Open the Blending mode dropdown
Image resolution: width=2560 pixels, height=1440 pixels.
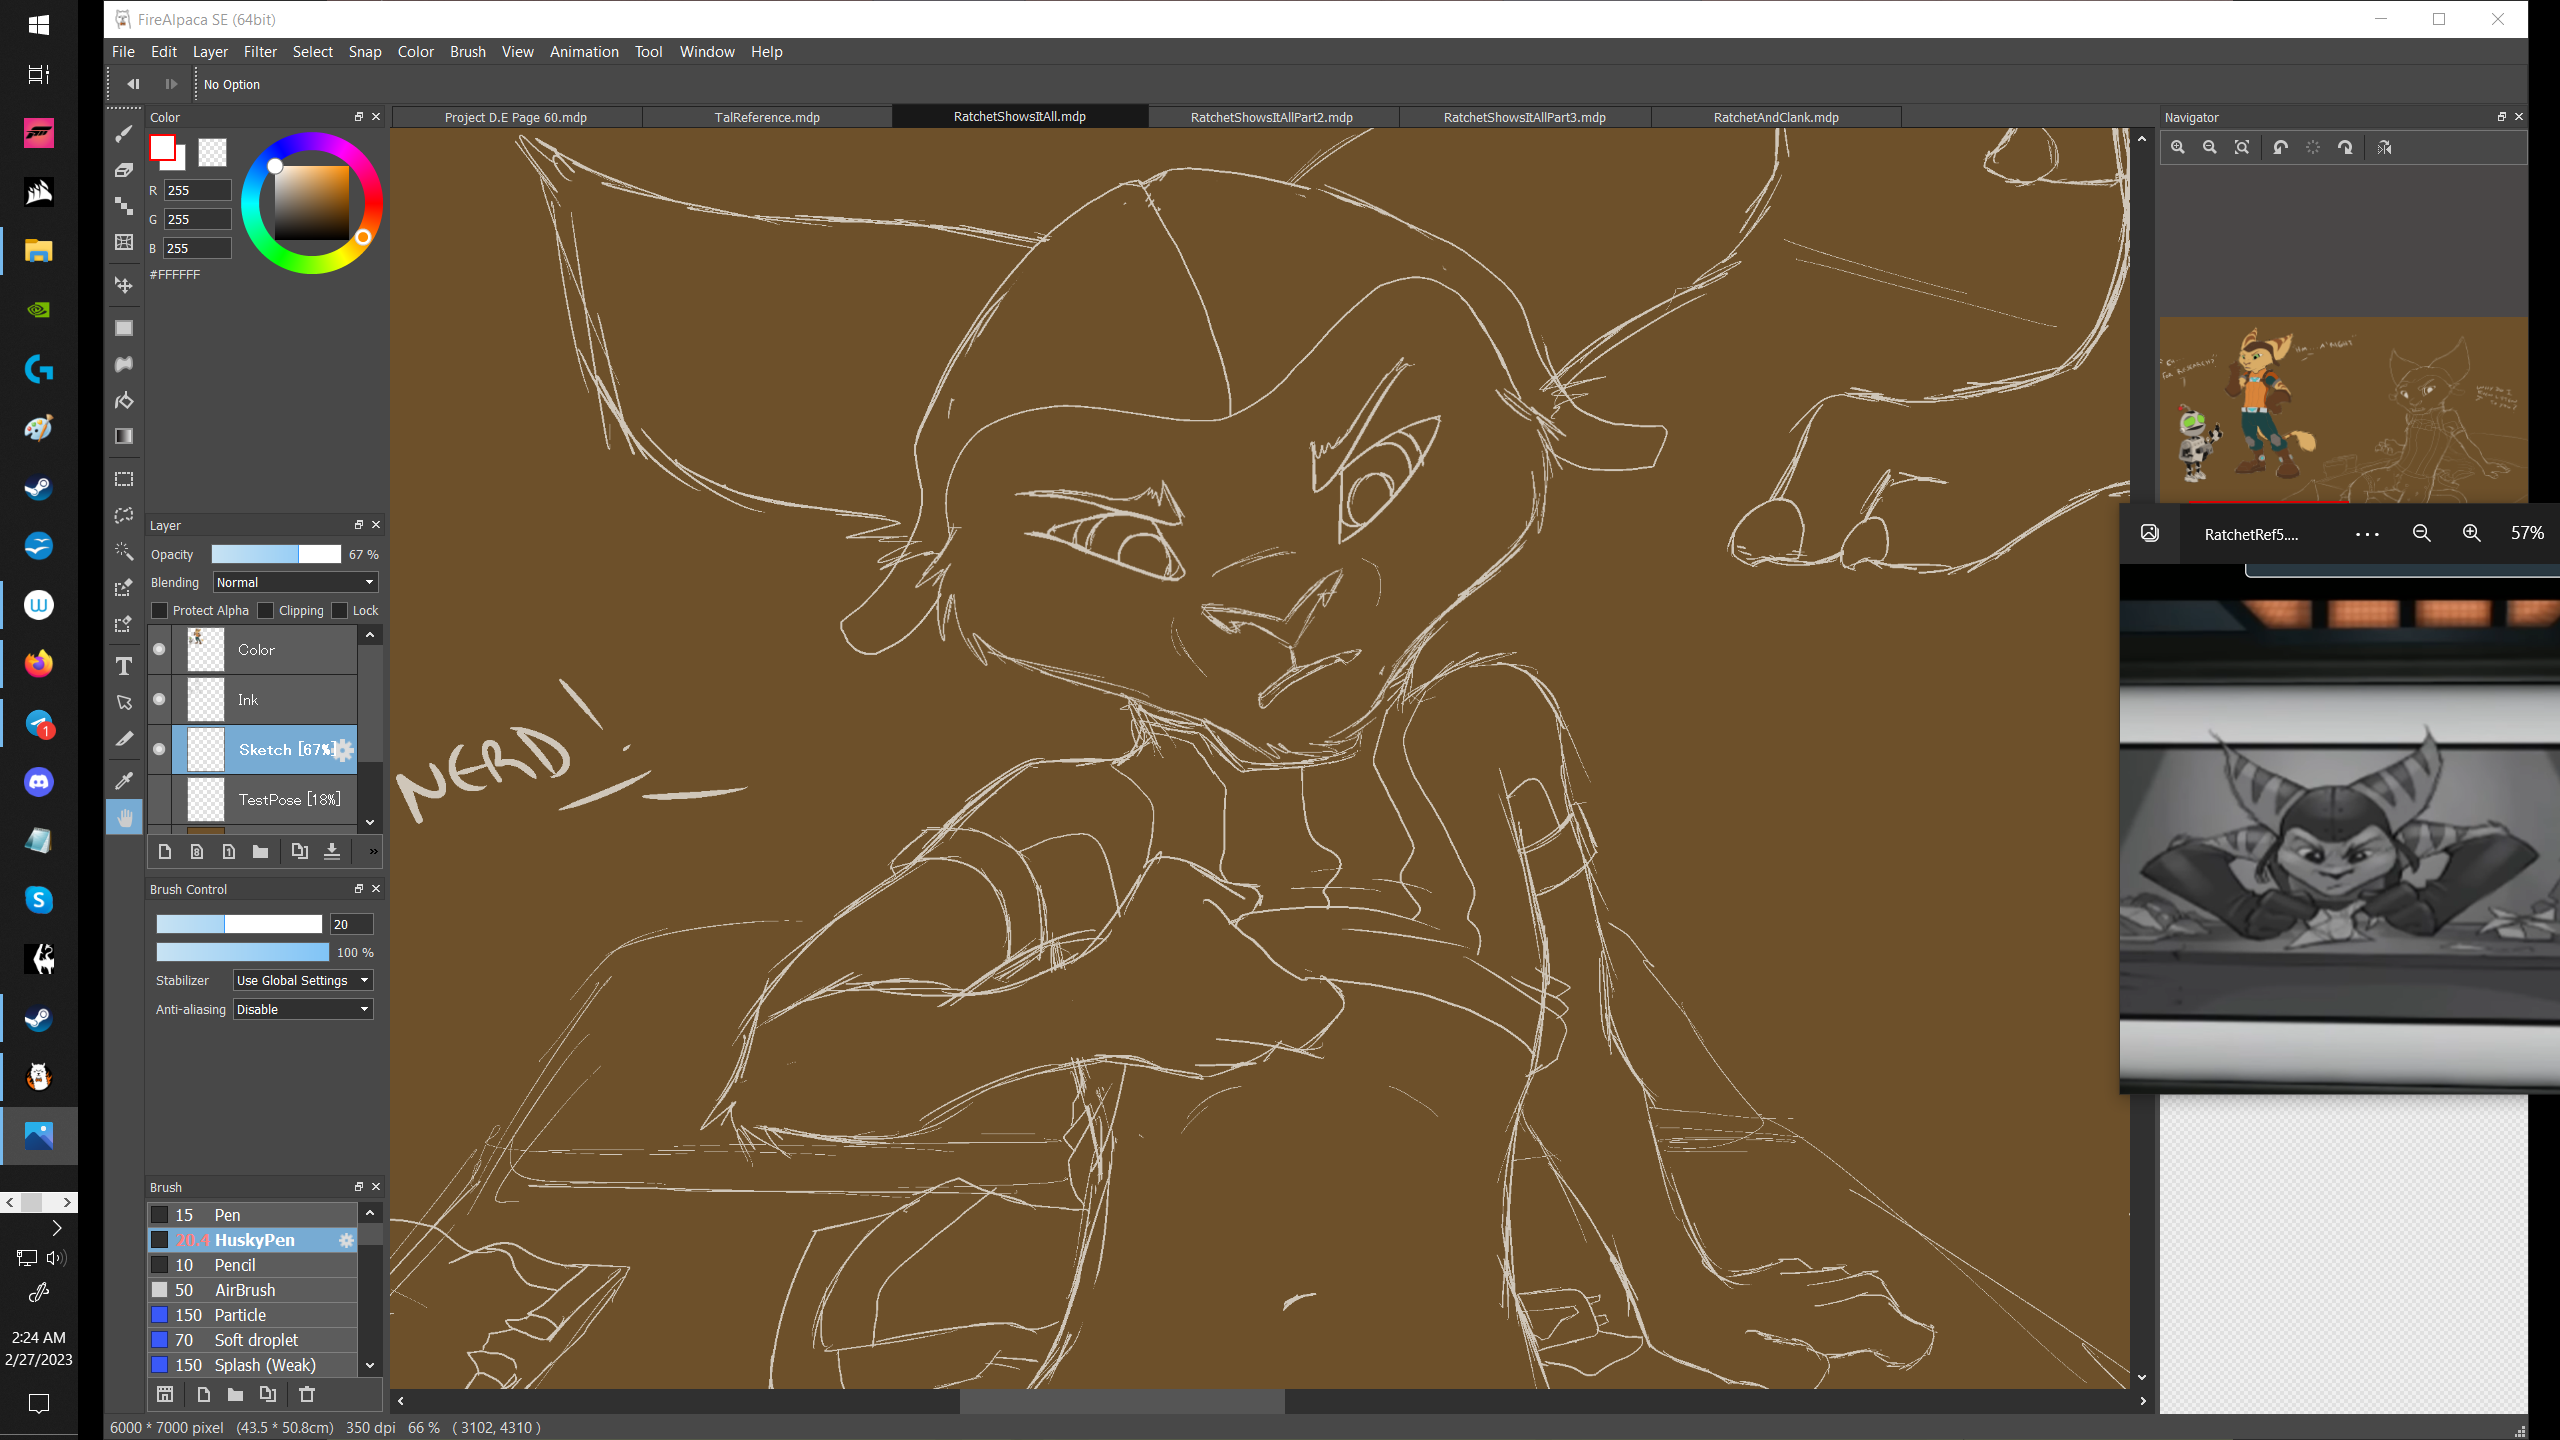tap(296, 582)
